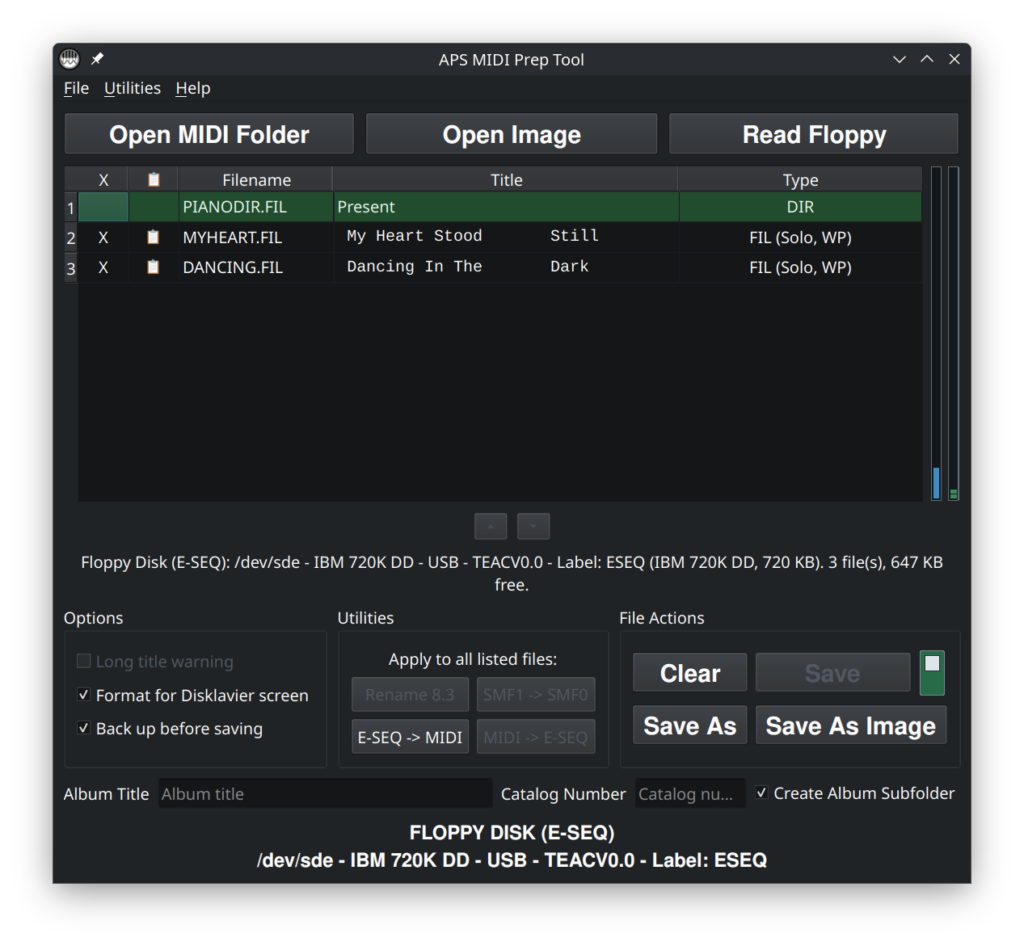
Task: Click Save As Image button
Action: tap(851, 725)
